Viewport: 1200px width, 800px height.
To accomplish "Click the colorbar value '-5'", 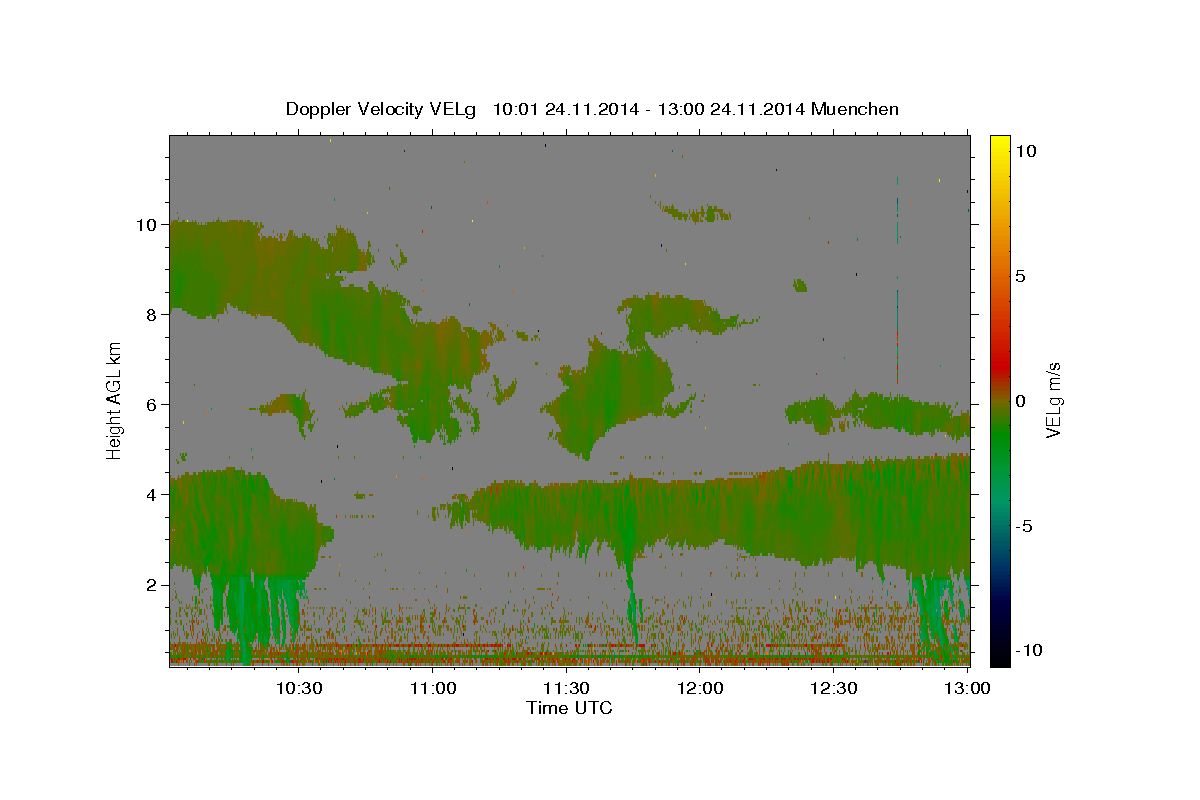I will tap(1024, 526).
